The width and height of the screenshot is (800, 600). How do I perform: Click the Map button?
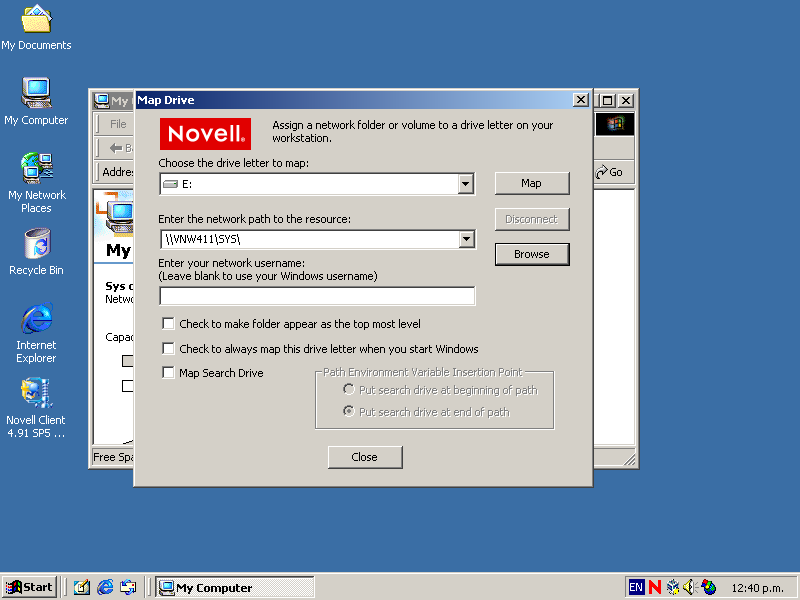[x=532, y=183]
